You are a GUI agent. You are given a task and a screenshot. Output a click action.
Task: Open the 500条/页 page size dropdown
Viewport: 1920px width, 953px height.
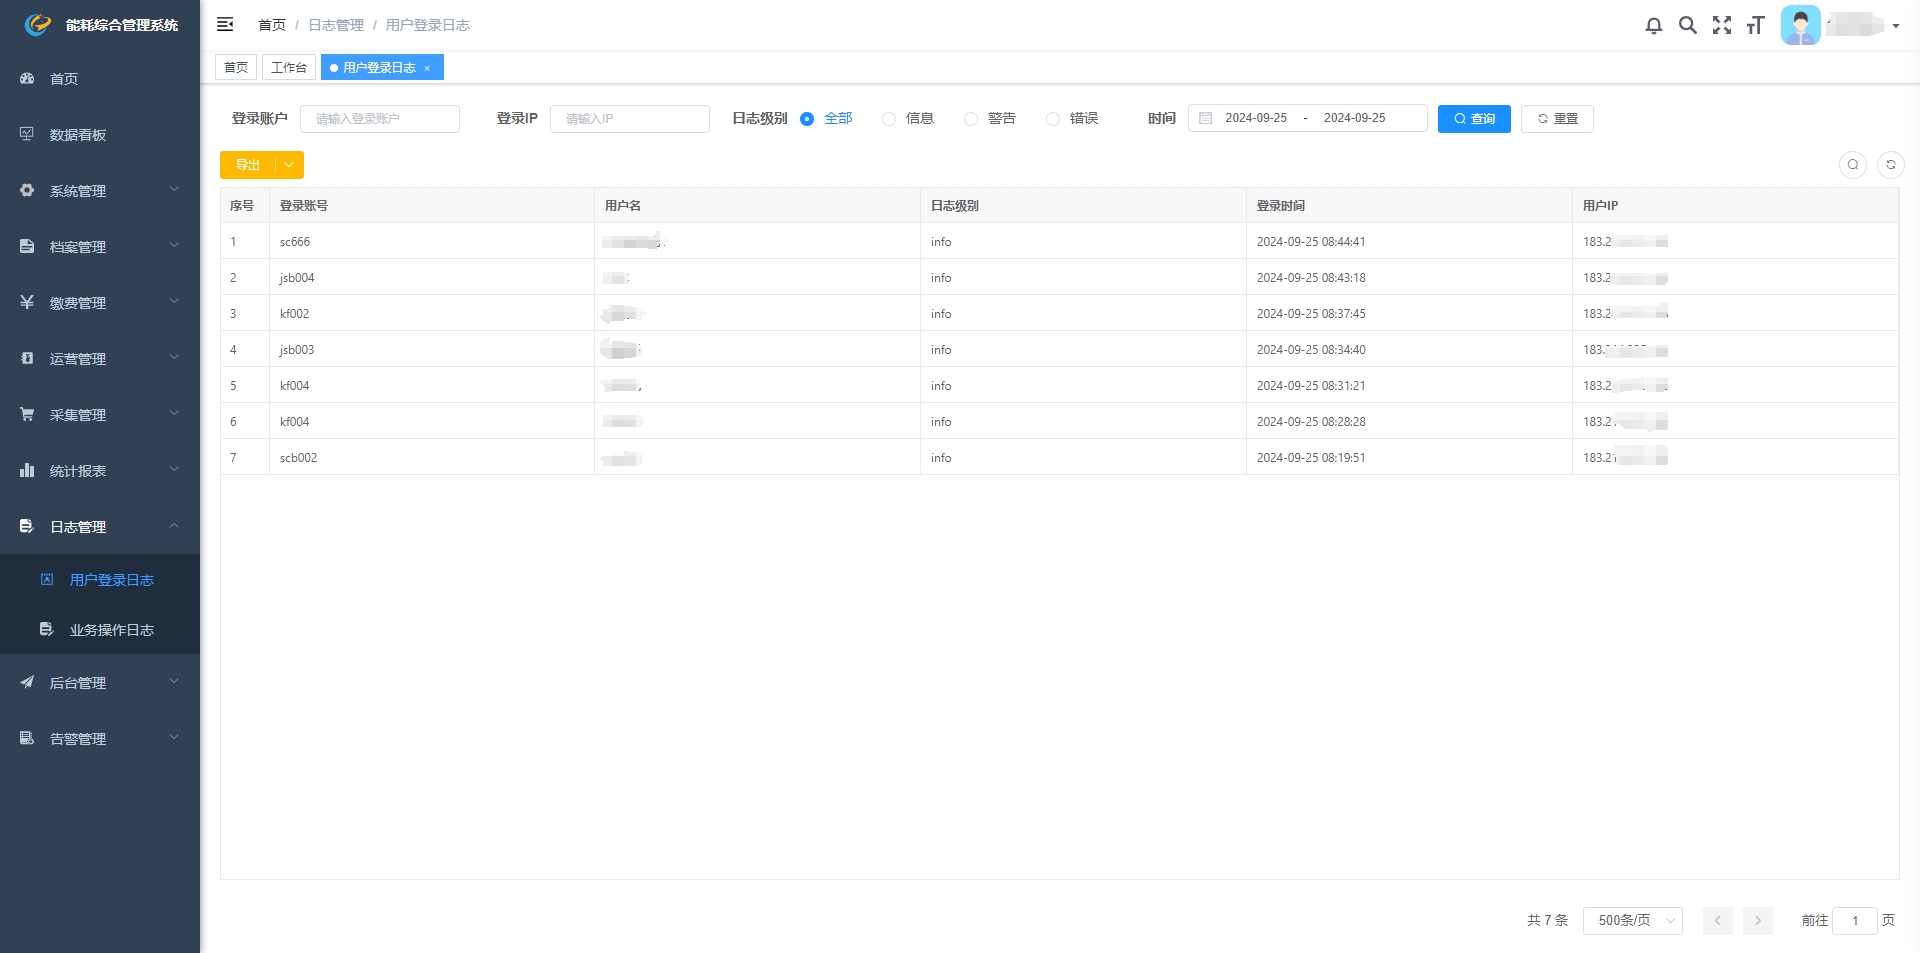point(1632,920)
